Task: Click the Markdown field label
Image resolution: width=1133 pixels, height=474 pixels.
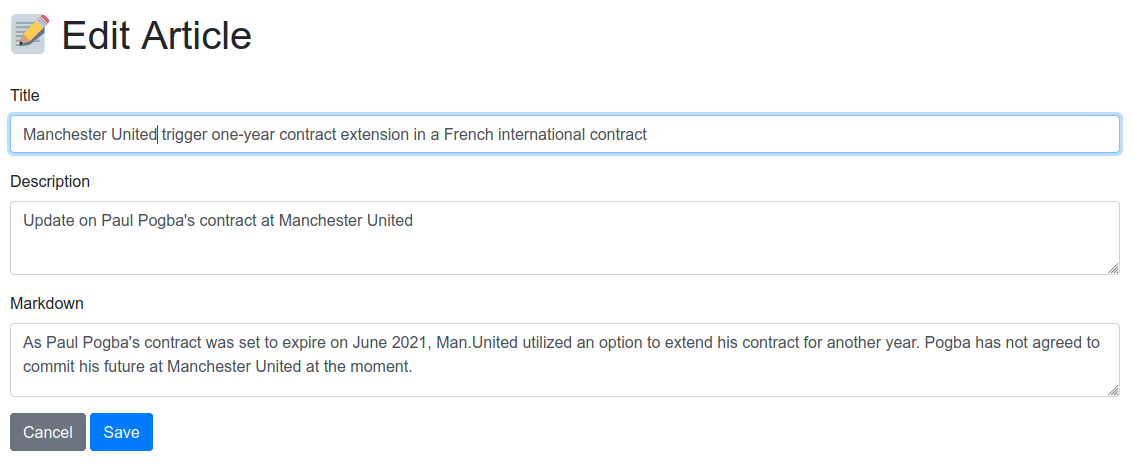Action: click(47, 303)
